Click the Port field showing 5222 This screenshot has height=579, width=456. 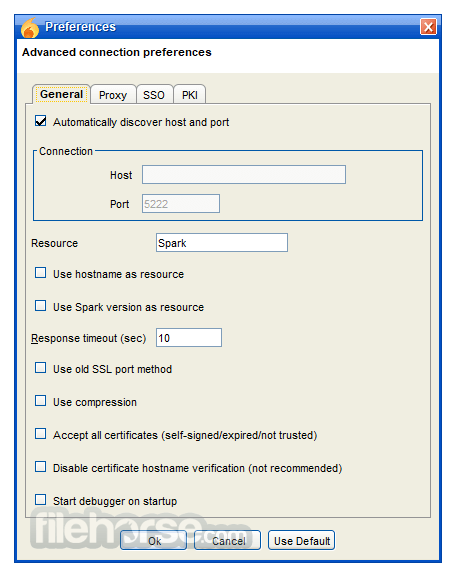(x=181, y=203)
